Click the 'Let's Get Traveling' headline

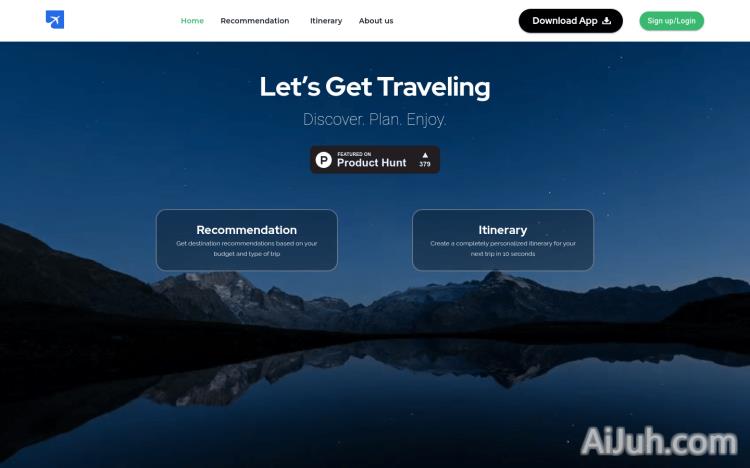click(x=375, y=87)
